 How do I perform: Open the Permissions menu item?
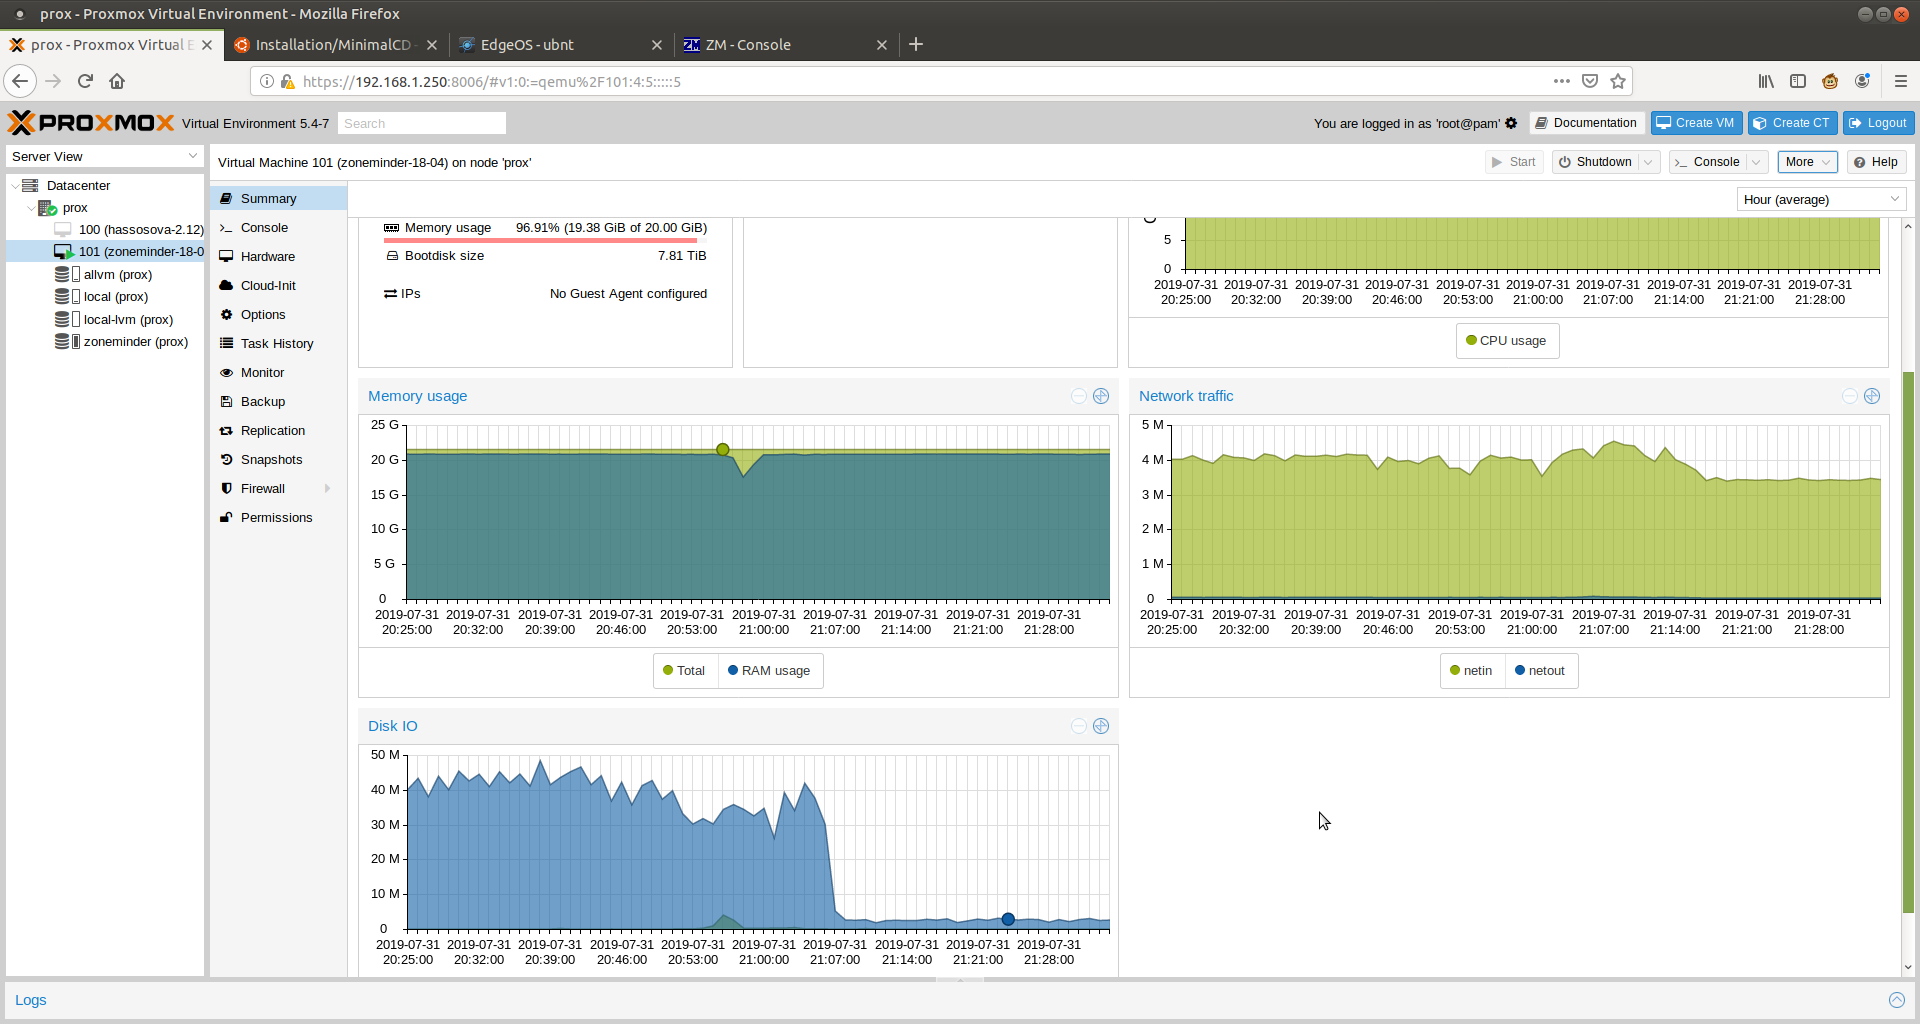[278, 518]
